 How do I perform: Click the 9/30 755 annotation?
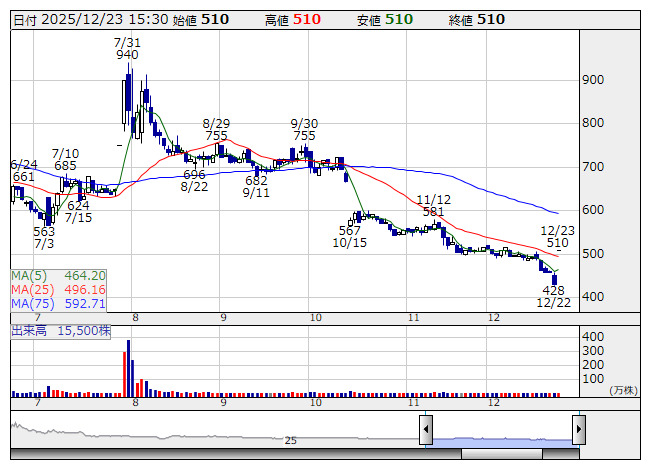(x=304, y=129)
